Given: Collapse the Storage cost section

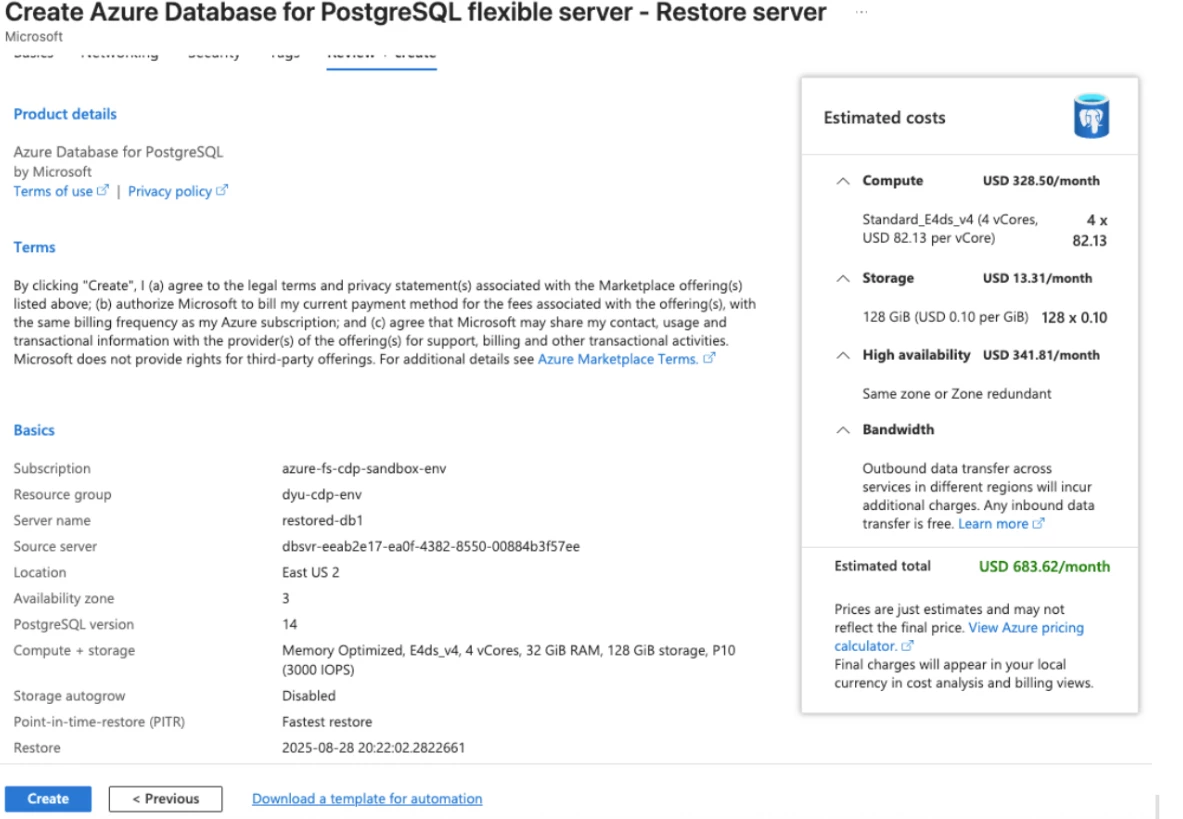Looking at the screenshot, I should pyautogui.click(x=843, y=278).
